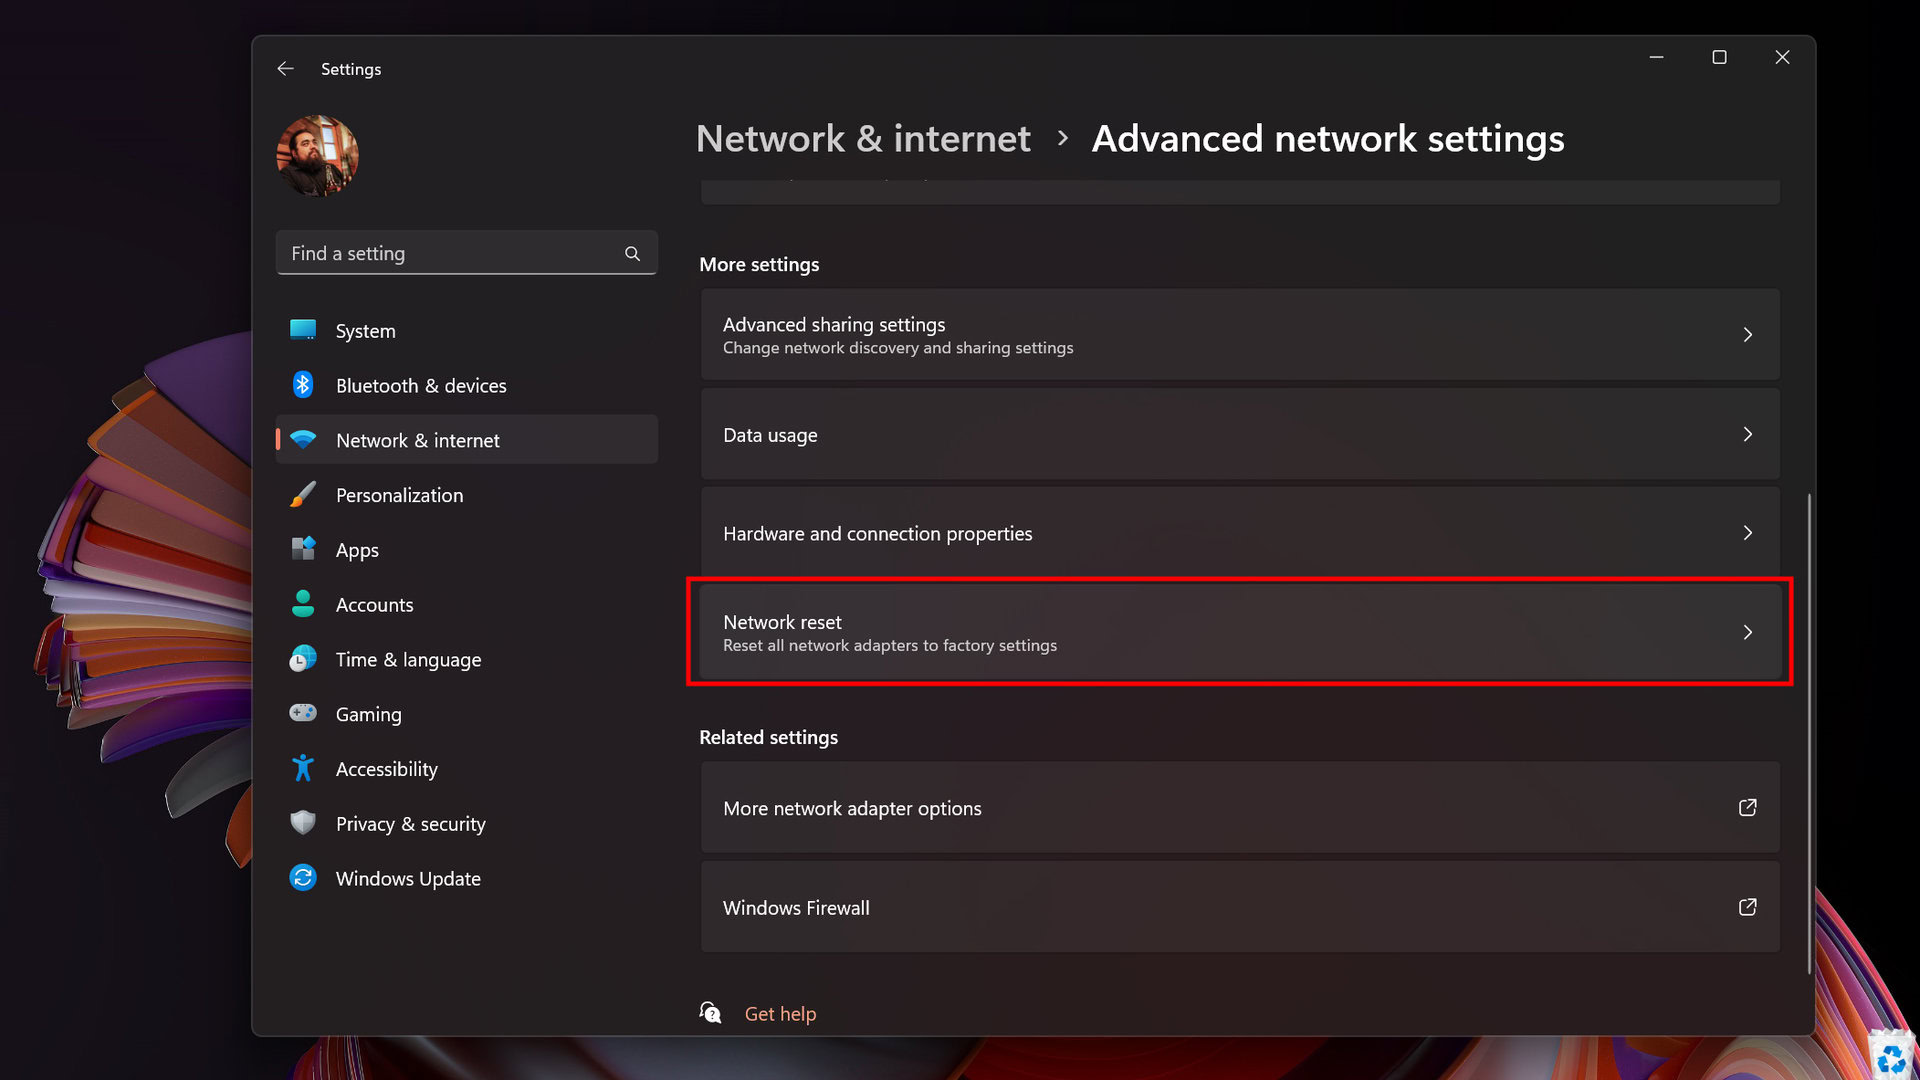This screenshot has height=1080, width=1920.
Task: Click the back arrow in Settings header
Action: coord(285,69)
